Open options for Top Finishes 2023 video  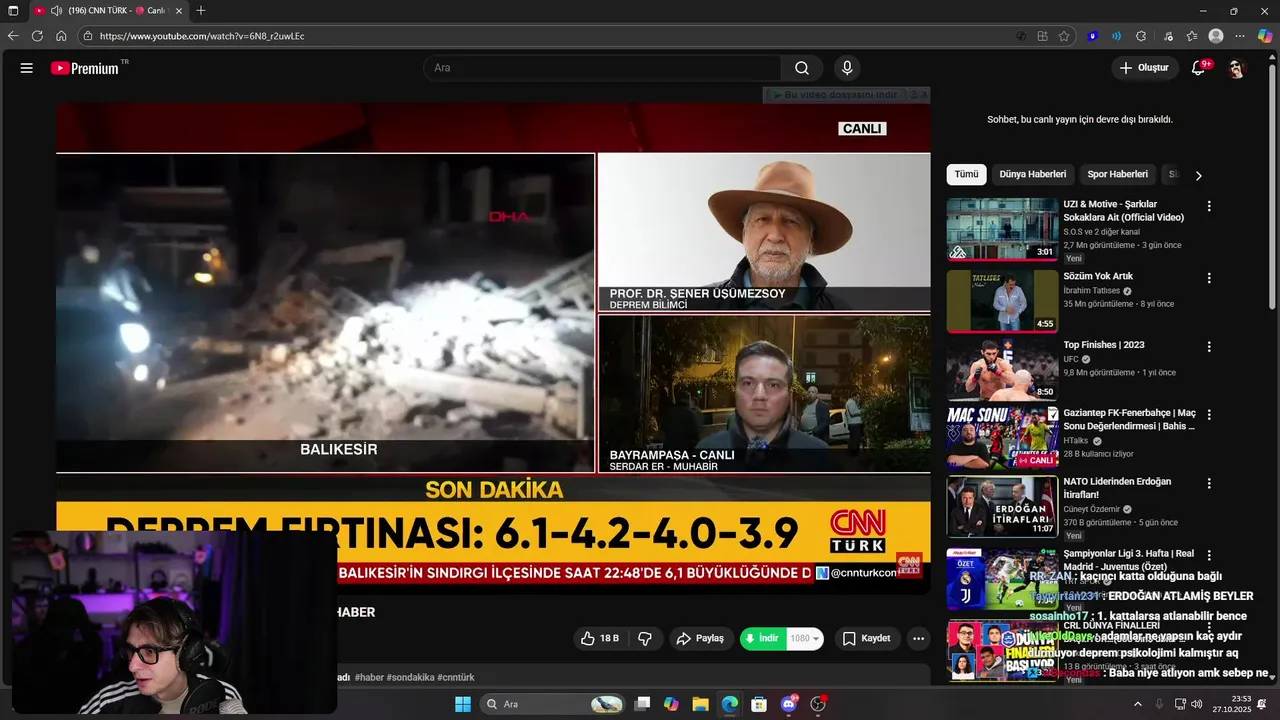pyautogui.click(x=1209, y=347)
